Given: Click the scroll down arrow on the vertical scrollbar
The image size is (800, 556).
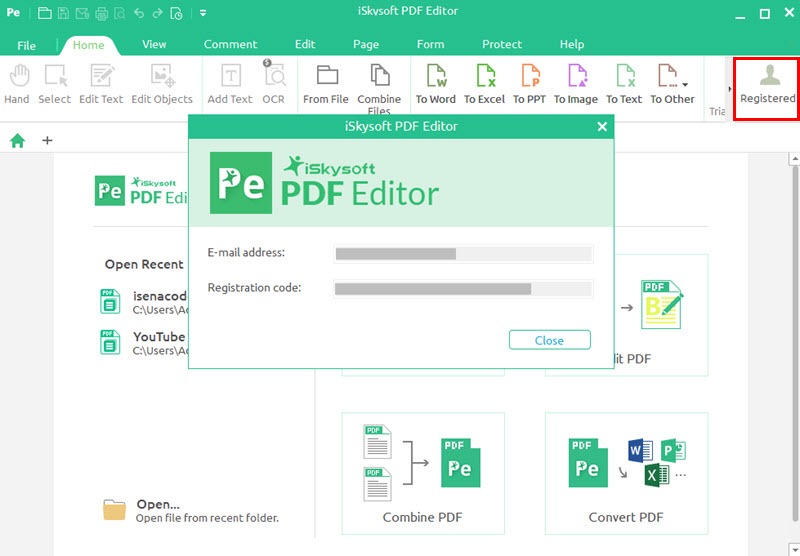Looking at the screenshot, I should (794, 549).
